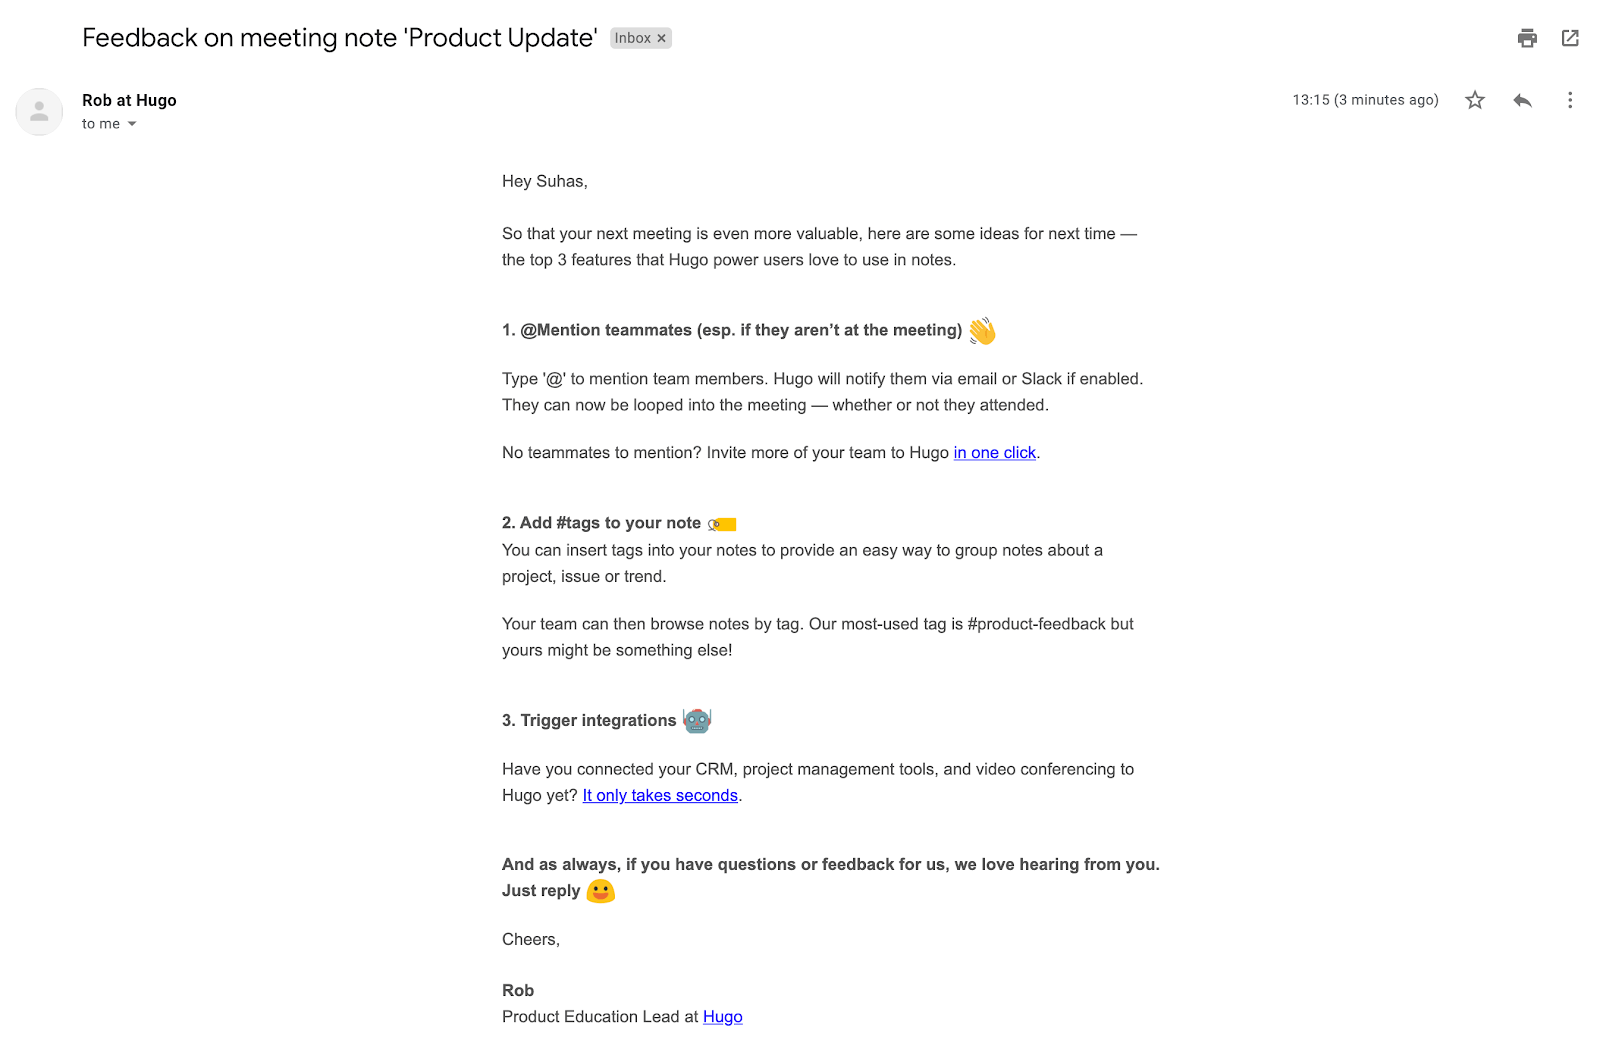Expand recipient details next to 'to me'

click(x=132, y=124)
